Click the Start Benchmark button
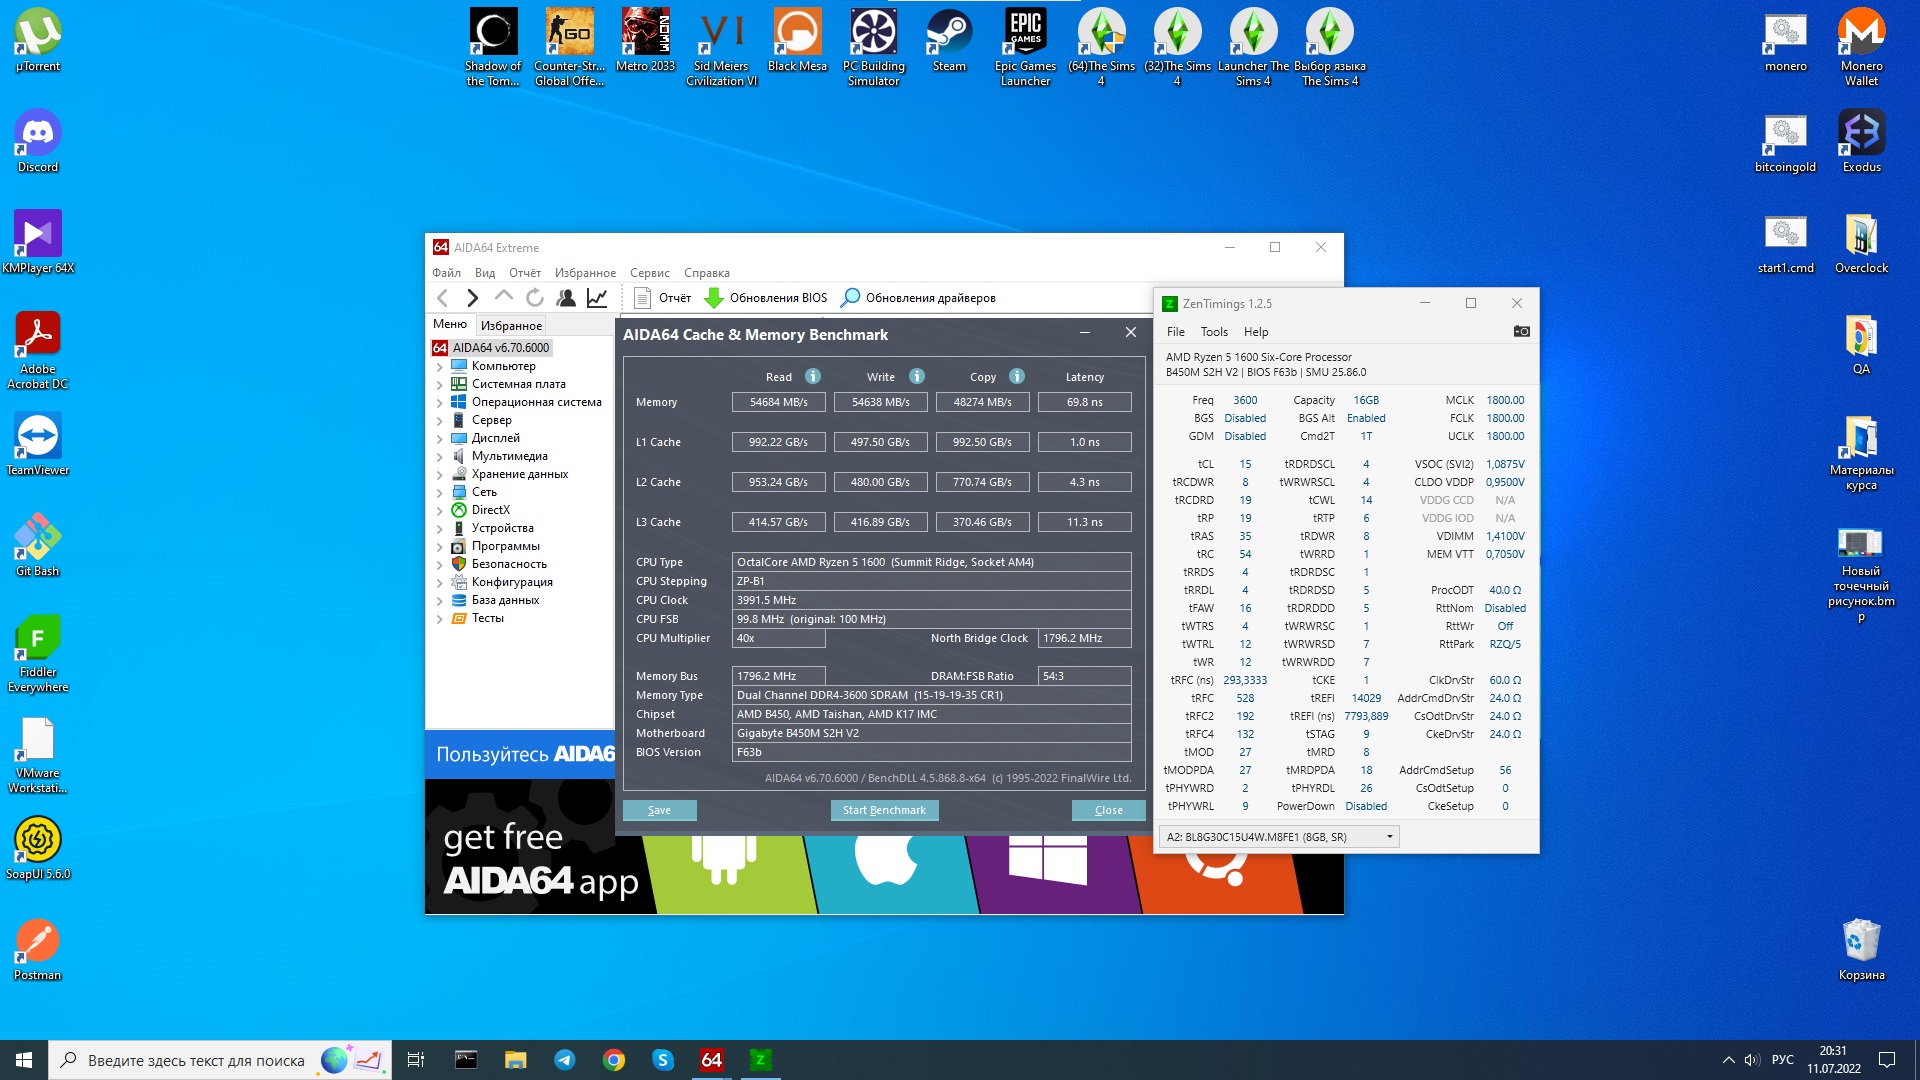 pyautogui.click(x=884, y=810)
